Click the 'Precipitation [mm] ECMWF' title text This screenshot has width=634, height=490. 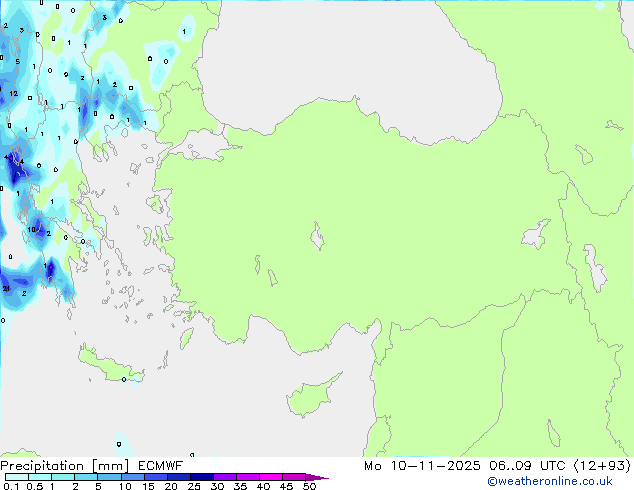point(91,466)
